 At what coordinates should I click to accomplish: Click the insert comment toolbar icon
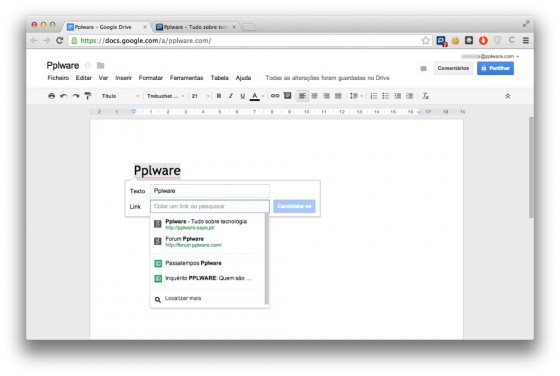(x=287, y=95)
